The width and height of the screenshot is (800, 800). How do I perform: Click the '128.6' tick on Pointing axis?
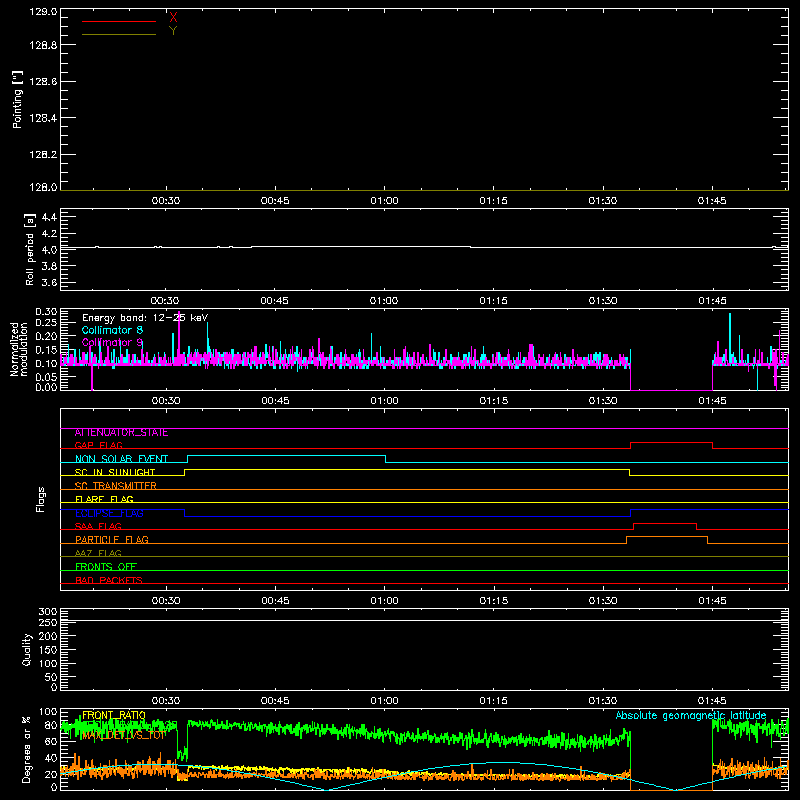pos(43,82)
